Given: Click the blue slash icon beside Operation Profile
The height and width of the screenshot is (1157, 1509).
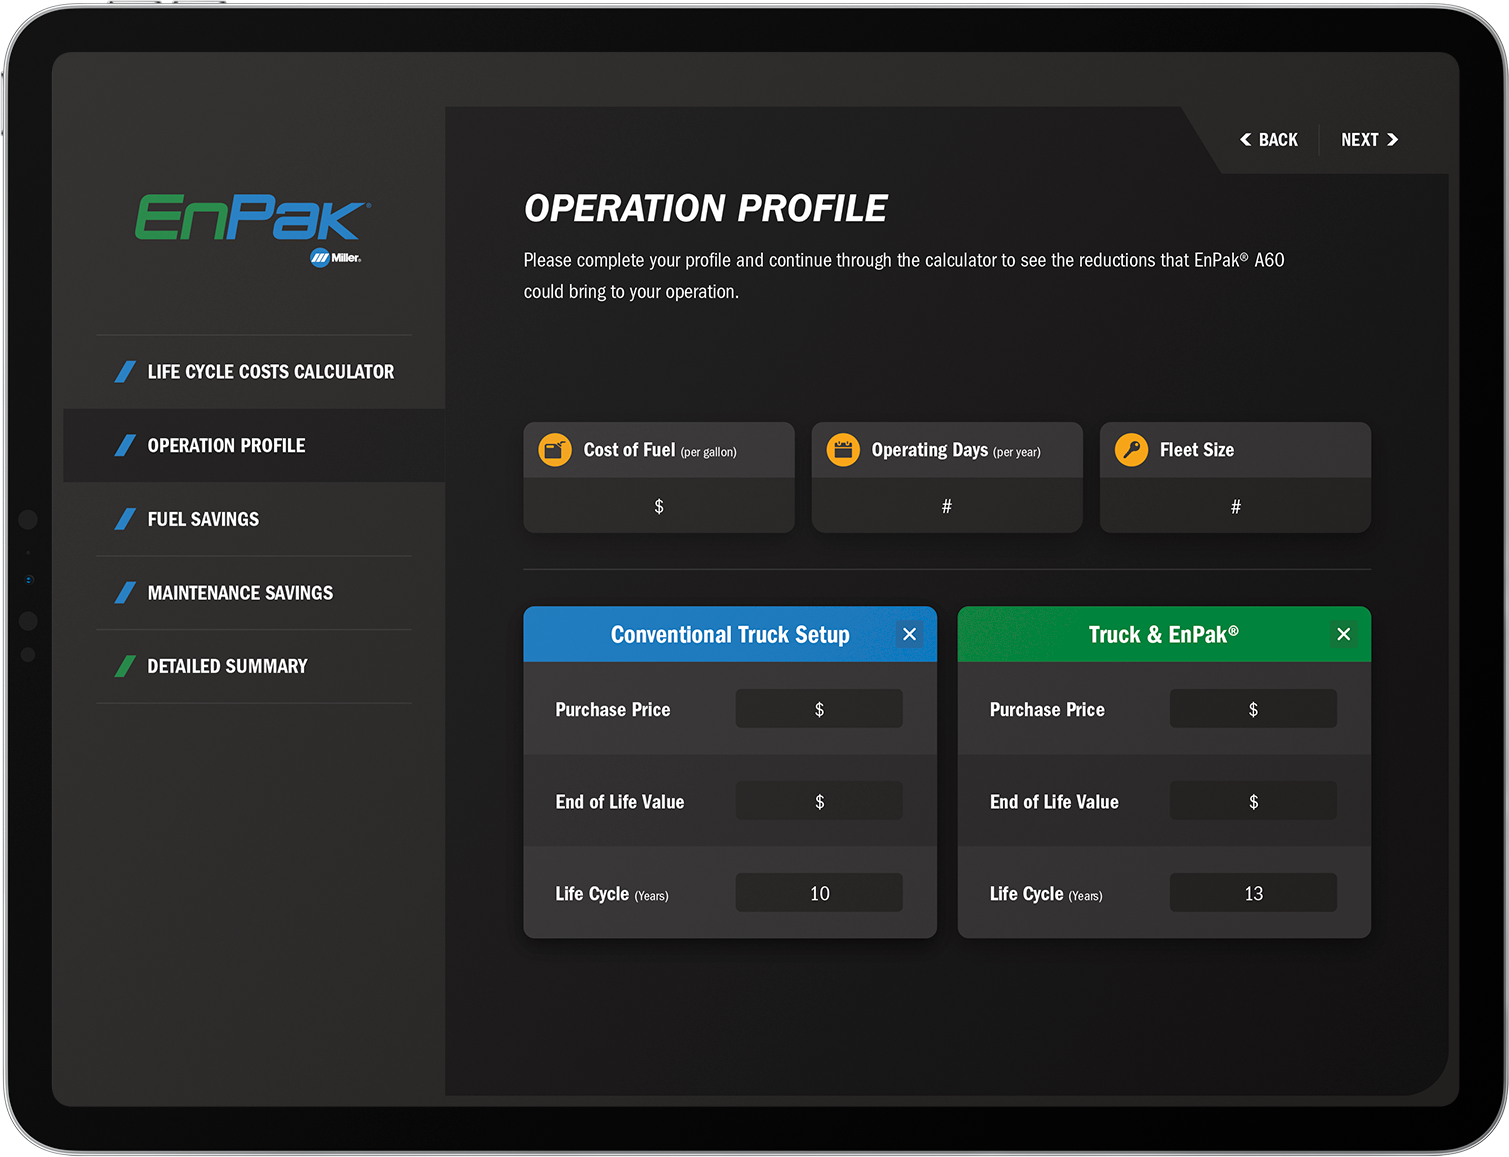Looking at the screenshot, I should coord(125,445).
